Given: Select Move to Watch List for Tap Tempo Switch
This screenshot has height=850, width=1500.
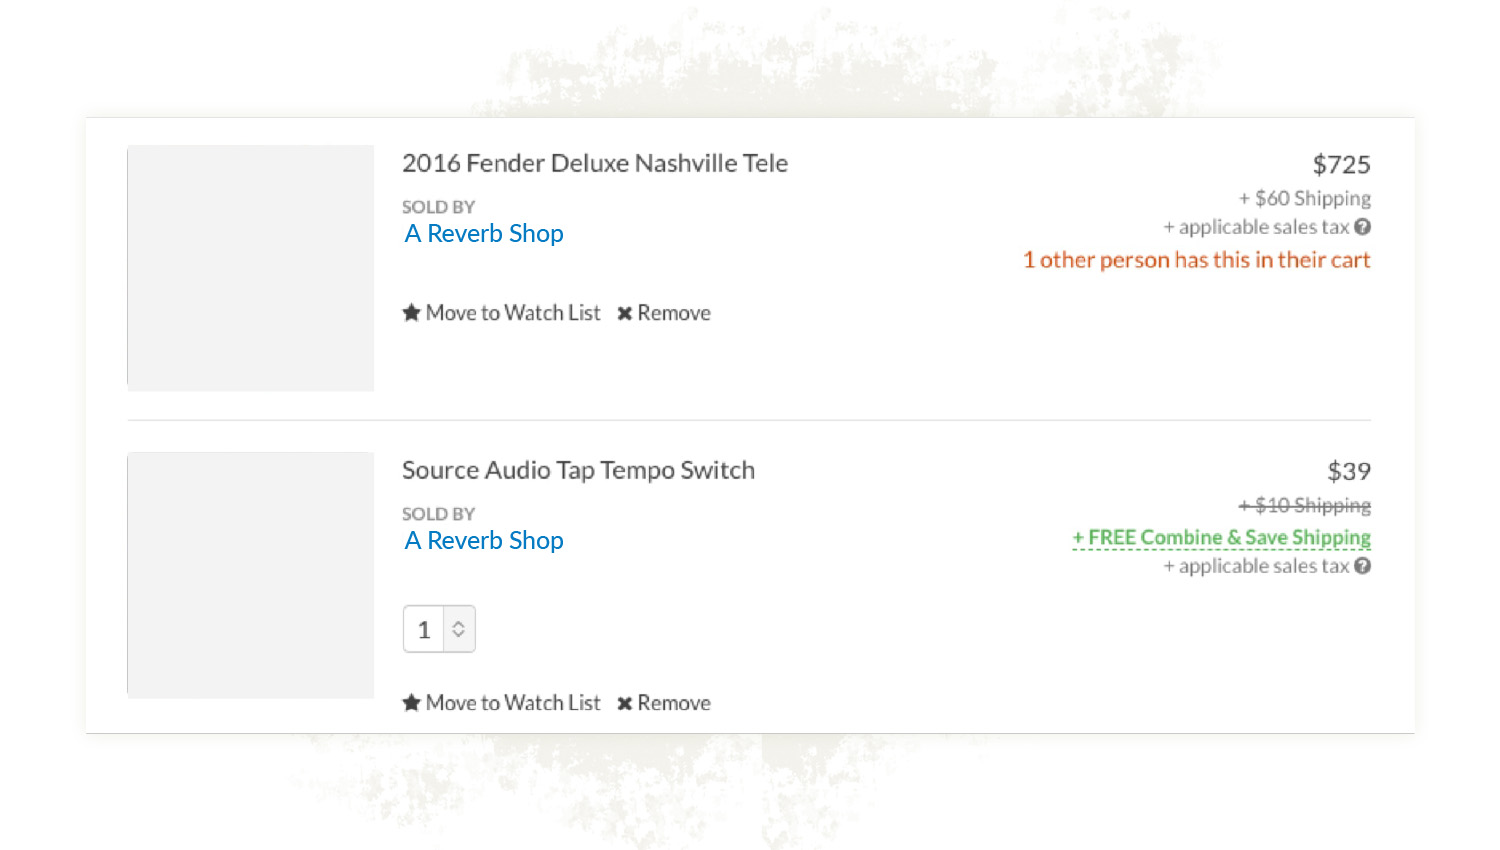Looking at the screenshot, I should 513,703.
